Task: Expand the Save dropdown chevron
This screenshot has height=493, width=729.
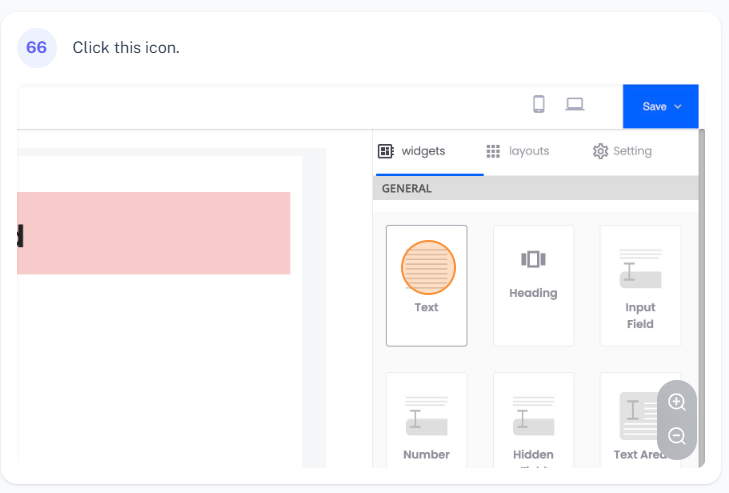Action: [x=678, y=106]
